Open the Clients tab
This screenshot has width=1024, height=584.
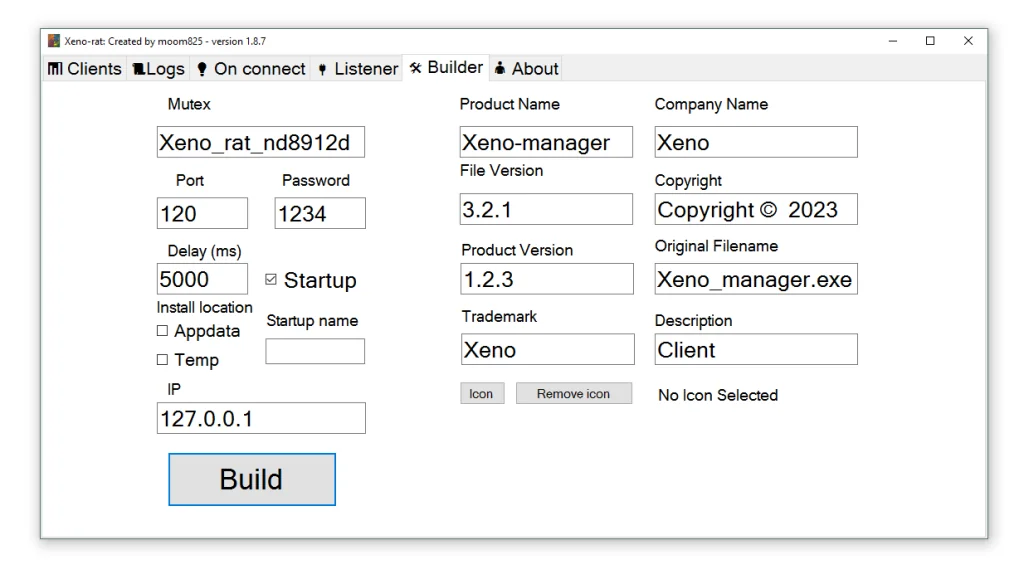(x=85, y=69)
